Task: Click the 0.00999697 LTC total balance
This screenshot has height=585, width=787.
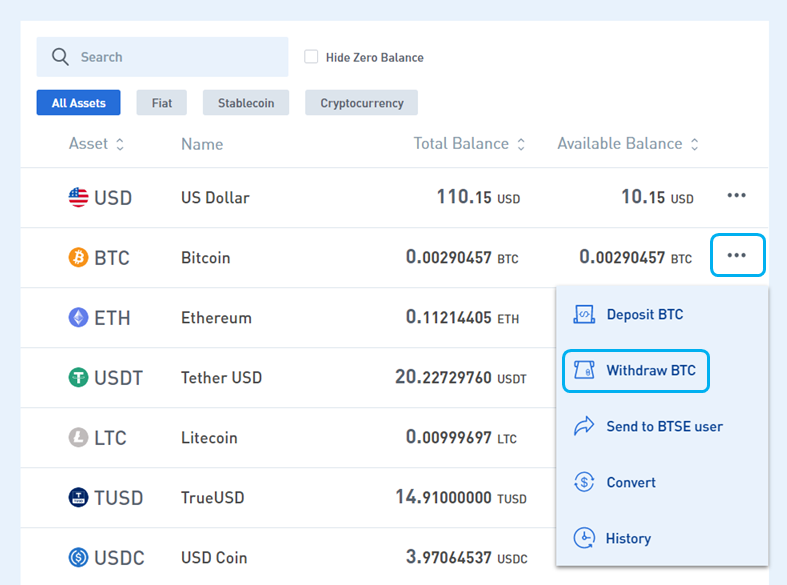Action: (461, 437)
